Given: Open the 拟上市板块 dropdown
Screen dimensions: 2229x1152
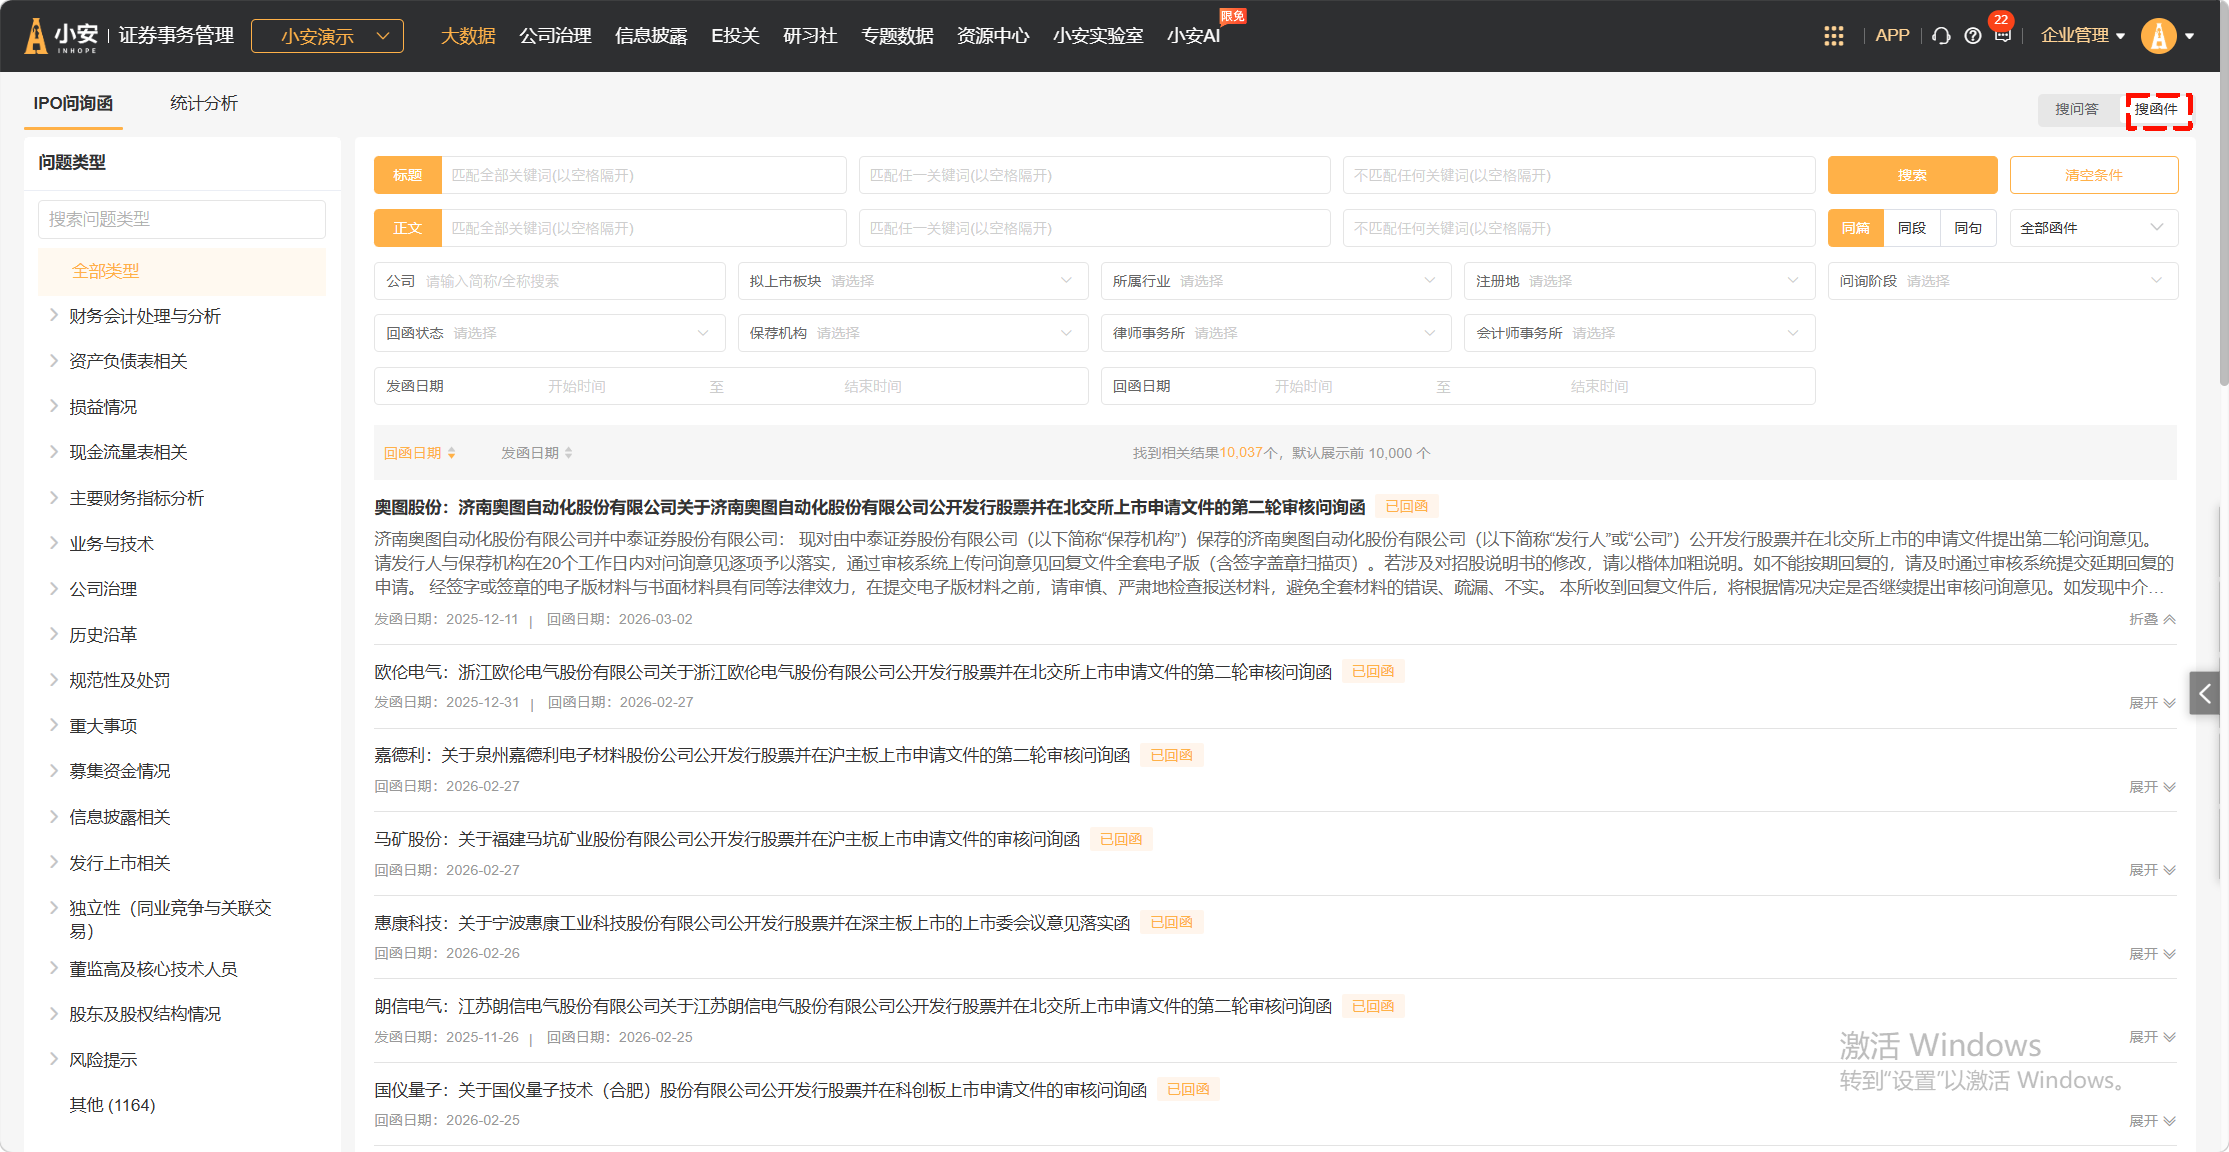Looking at the screenshot, I should (912, 281).
